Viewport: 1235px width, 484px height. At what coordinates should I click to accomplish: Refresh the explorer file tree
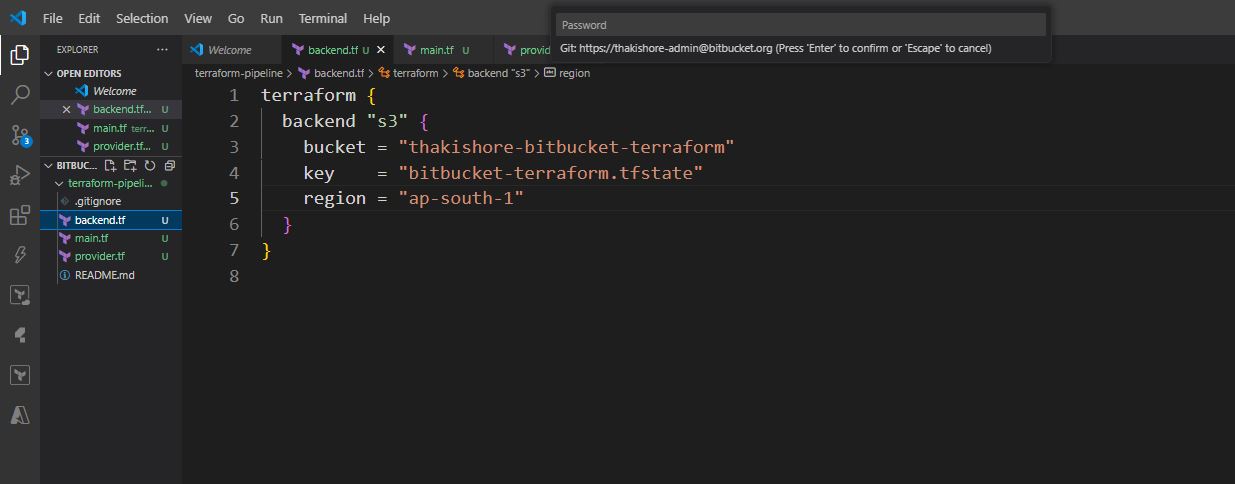[x=149, y=165]
